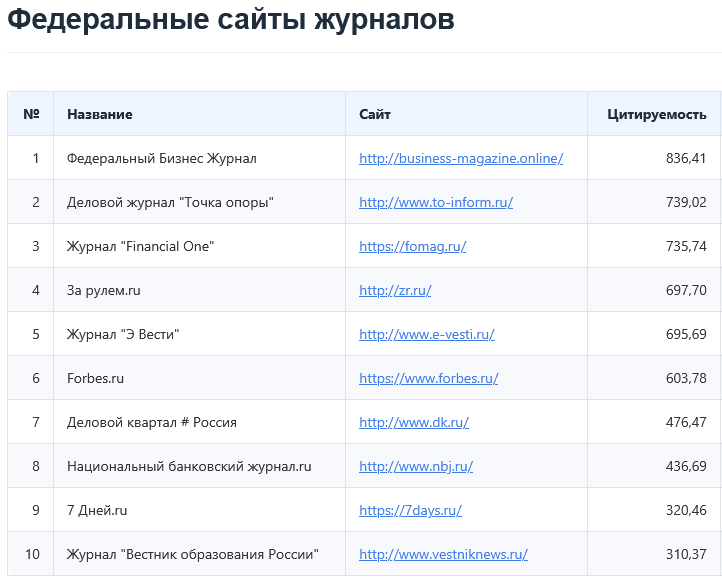Screen dimensions: 722x585
Task: Open the www.e-vesti.ru link
Action: pos(427,334)
